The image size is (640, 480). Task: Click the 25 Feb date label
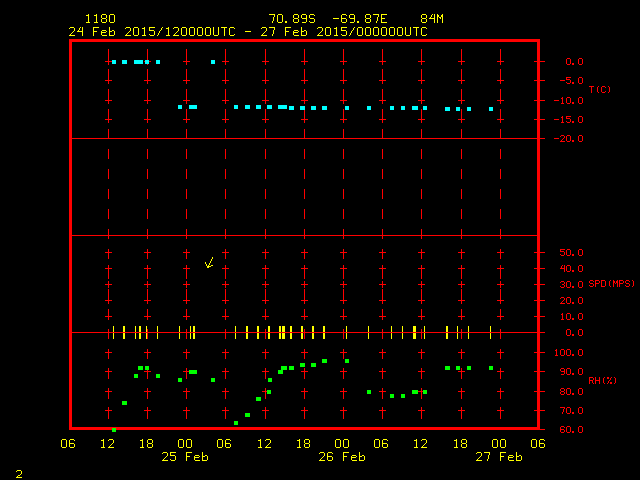pyautogui.click(x=185, y=457)
